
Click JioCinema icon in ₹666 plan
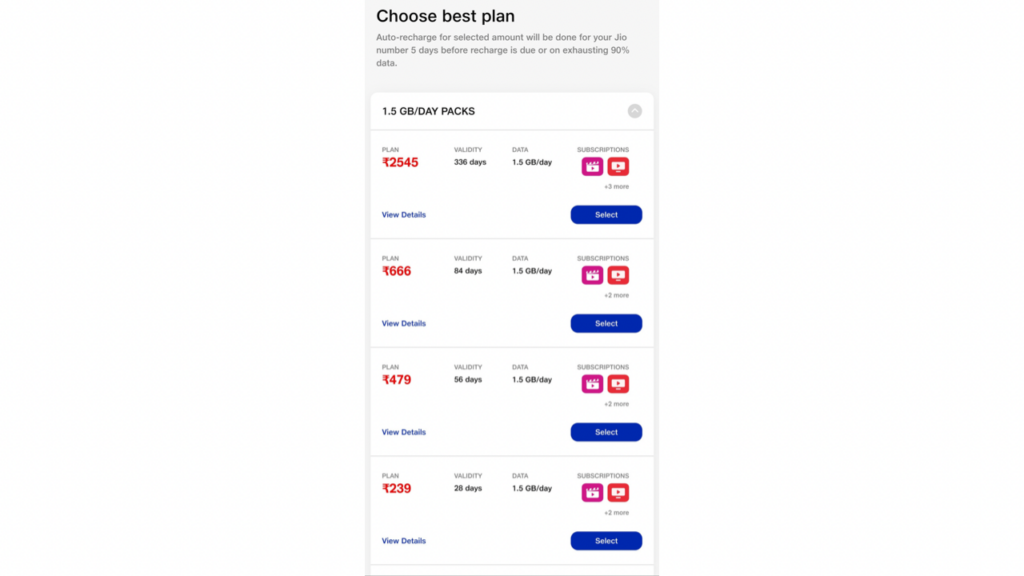(592, 275)
